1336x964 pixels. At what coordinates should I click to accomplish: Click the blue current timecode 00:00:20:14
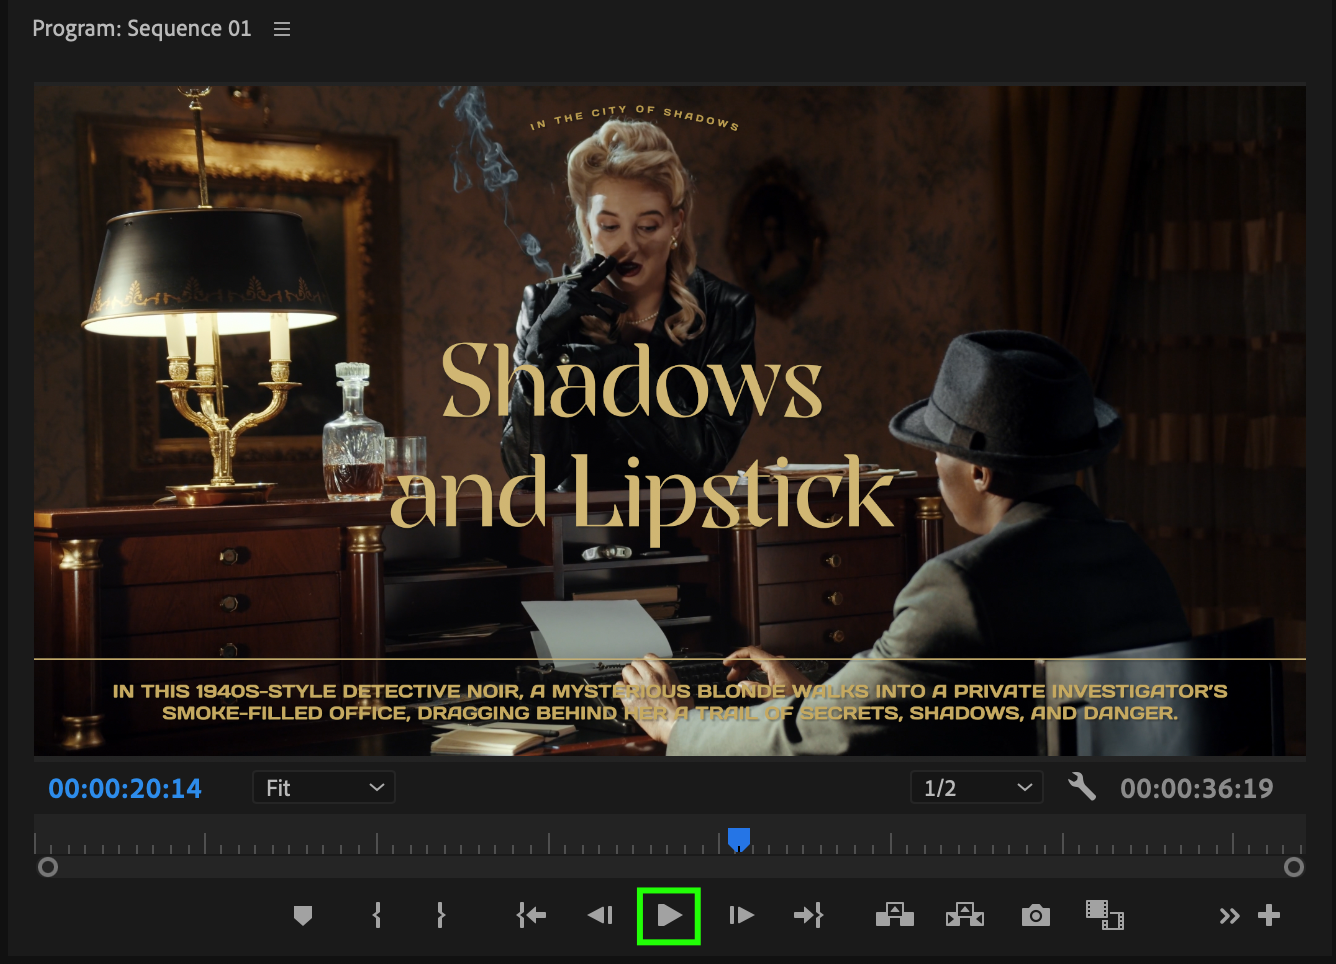click(125, 789)
